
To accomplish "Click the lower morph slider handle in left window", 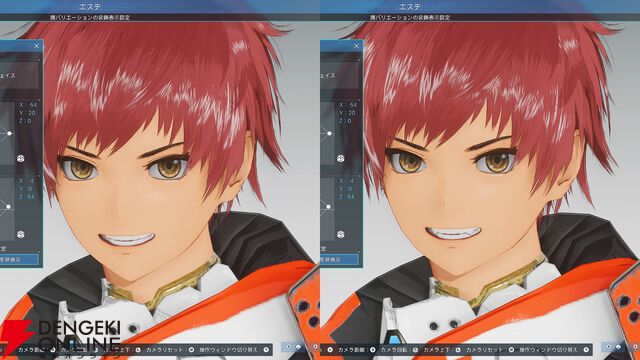I will pyautogui.click(x=9, y=207).
